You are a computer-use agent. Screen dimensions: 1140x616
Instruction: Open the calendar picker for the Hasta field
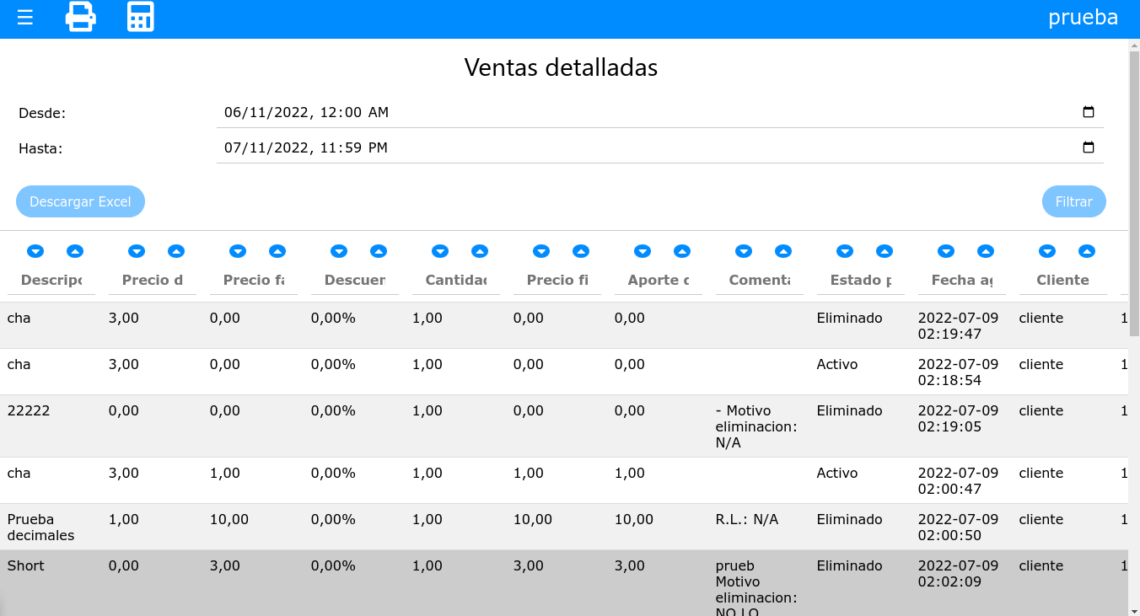coord(1088,147)
